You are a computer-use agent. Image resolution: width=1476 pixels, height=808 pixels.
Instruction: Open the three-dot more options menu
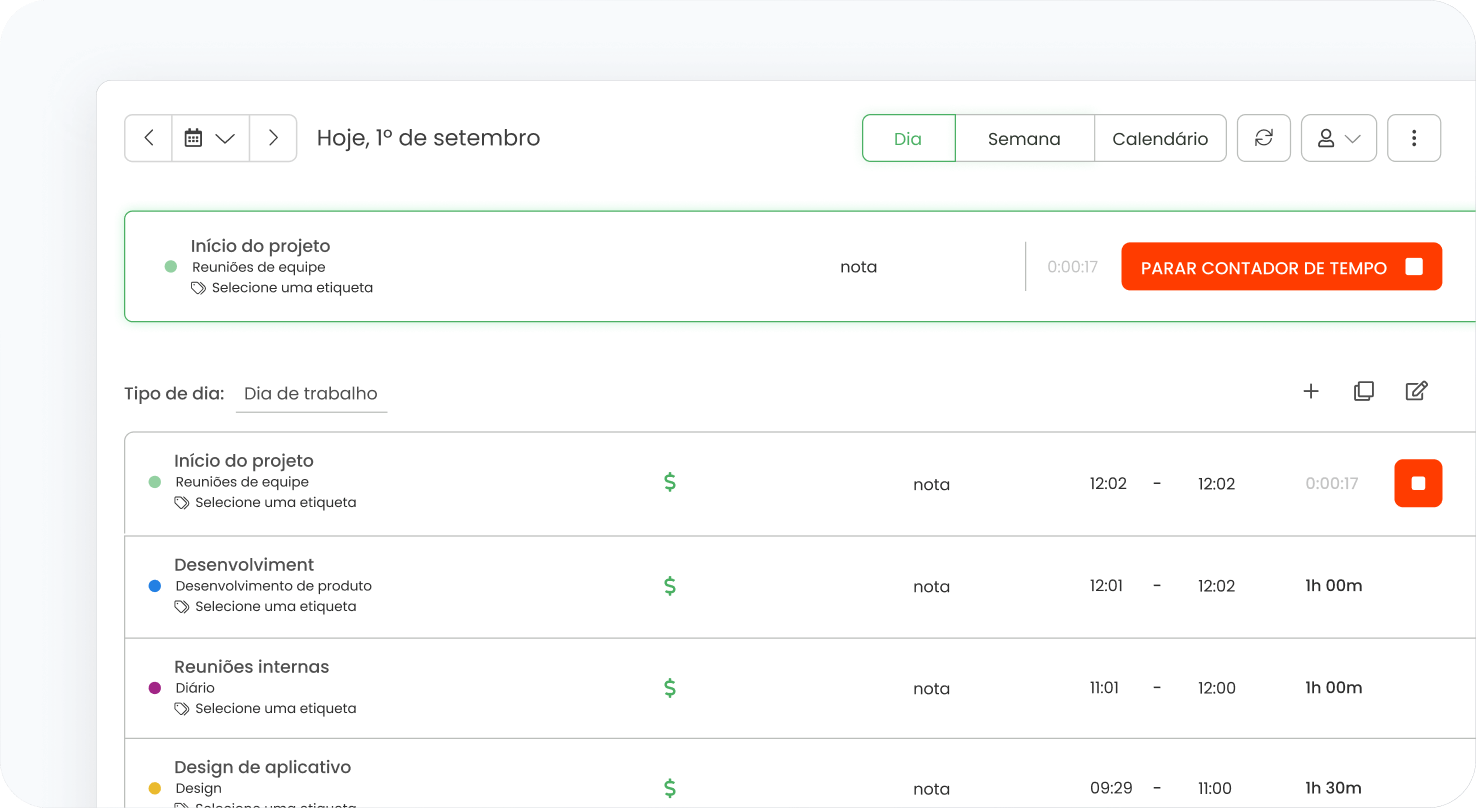1413,138
